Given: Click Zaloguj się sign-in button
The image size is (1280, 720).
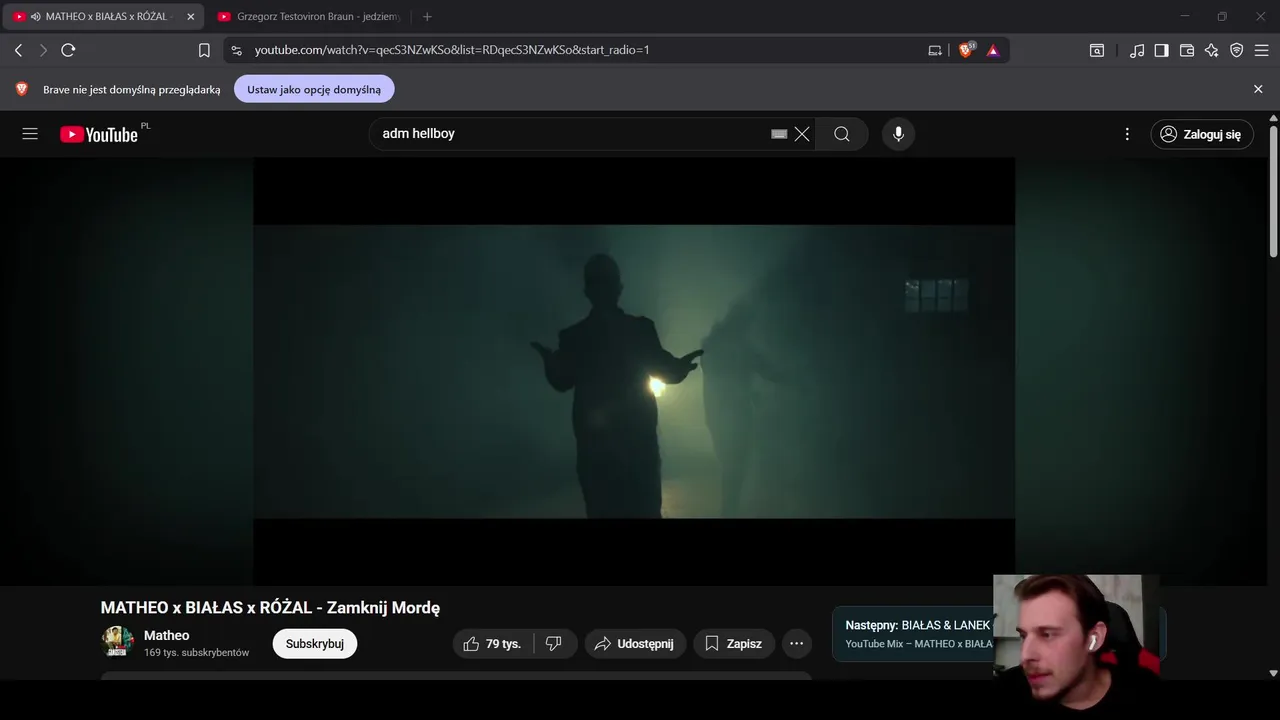Looking at the screenshot, I should (x=1201, y=134).
